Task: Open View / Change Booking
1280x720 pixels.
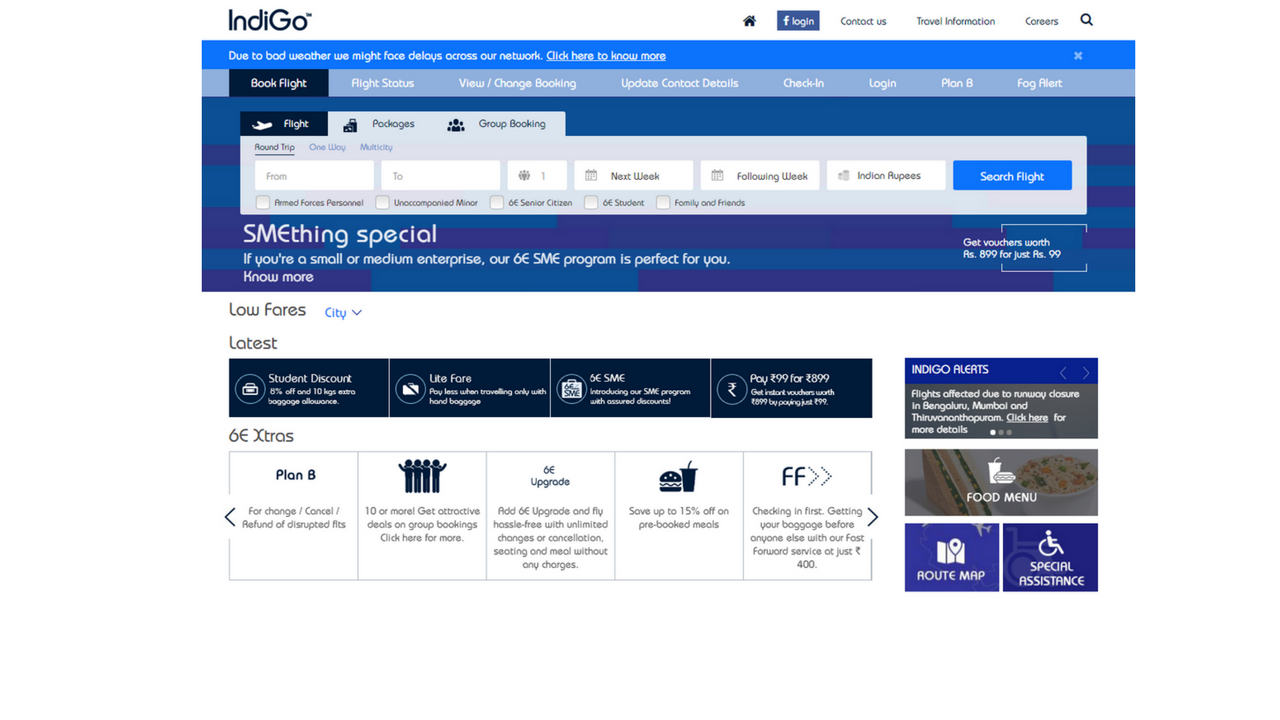Action: [517, 83]
